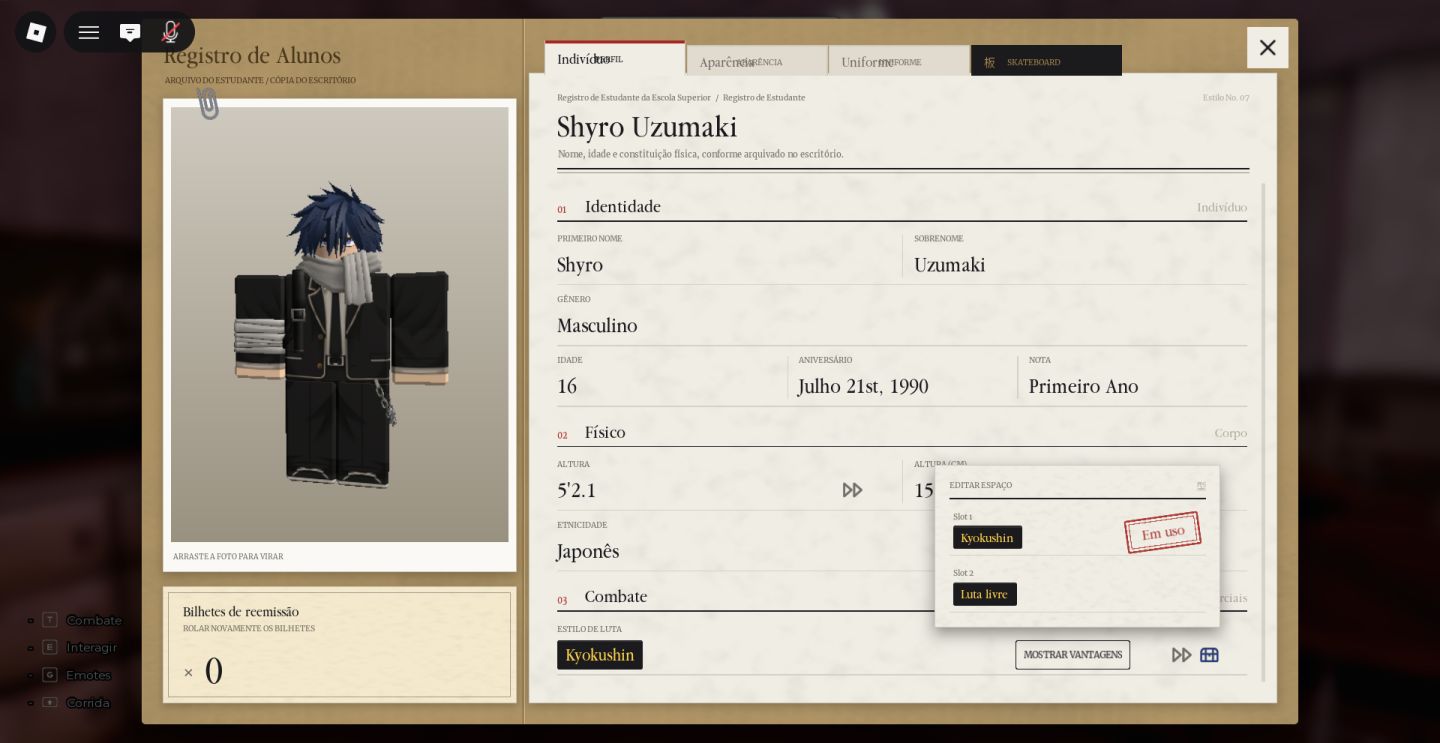Click the small icon in Editar Espaço header
The height and width of the screenshot is (743, 1440).
pos(1201,486)
